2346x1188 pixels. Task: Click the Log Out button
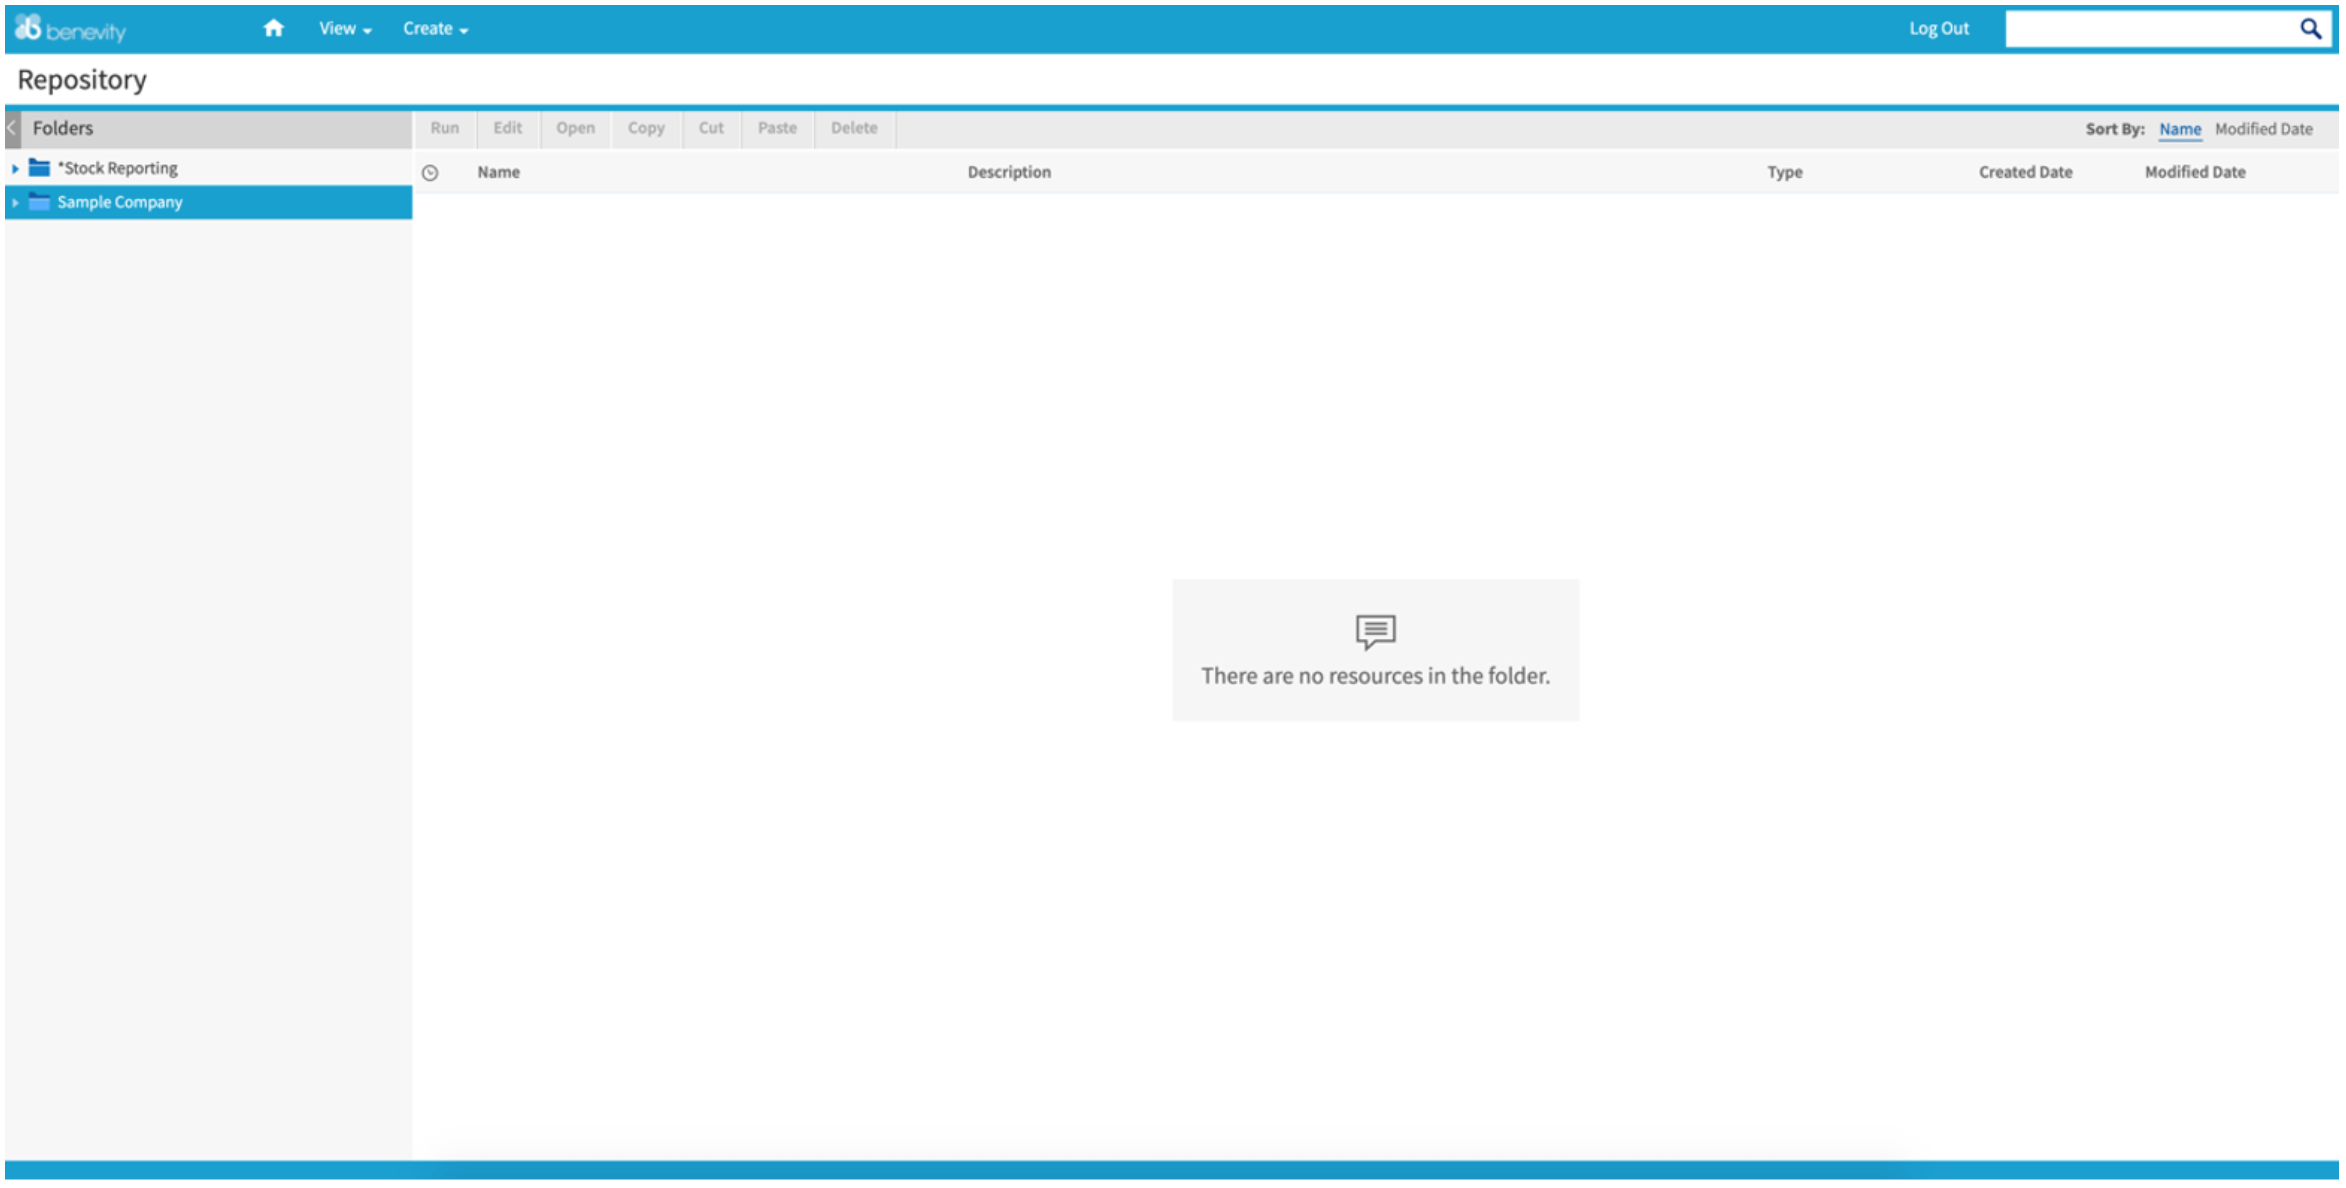(x=1938, y=28)
